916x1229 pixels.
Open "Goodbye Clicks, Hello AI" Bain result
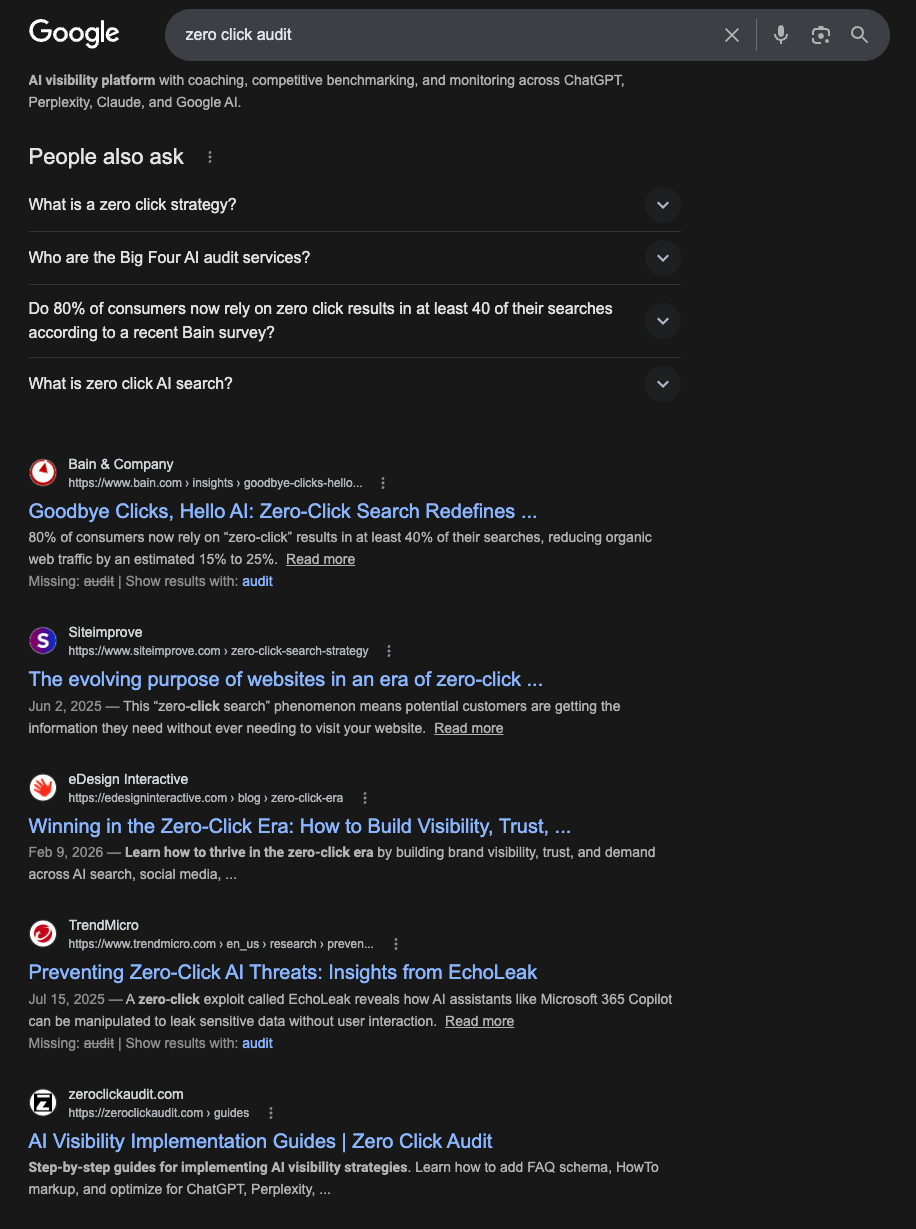[x=283, y=511]
